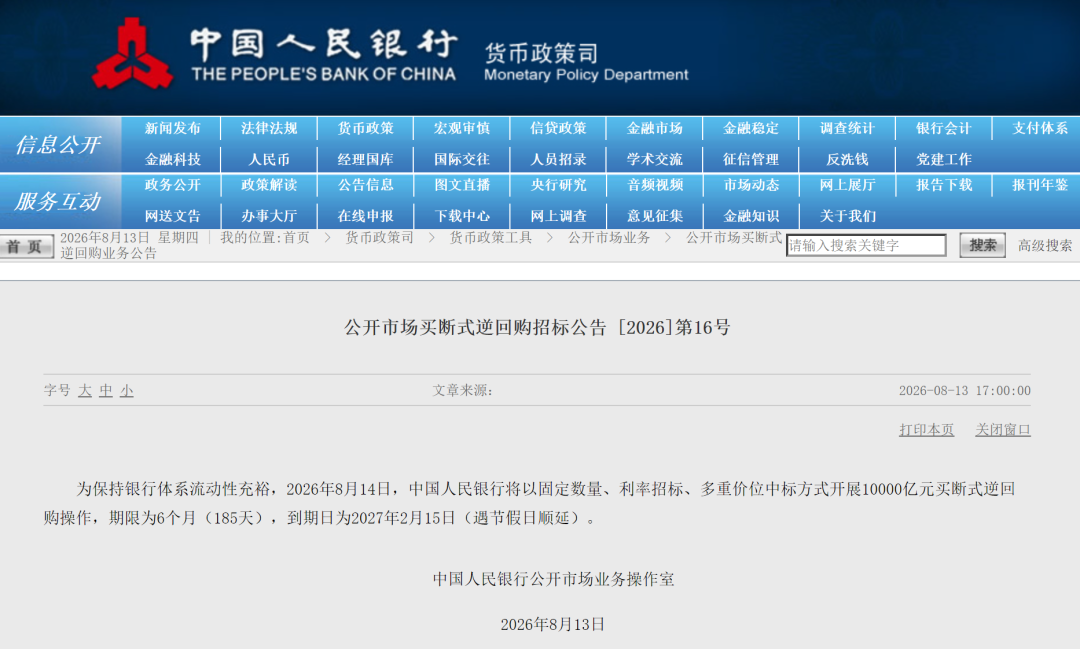
Task: Go to 经理国库 page
Action: 365,159
